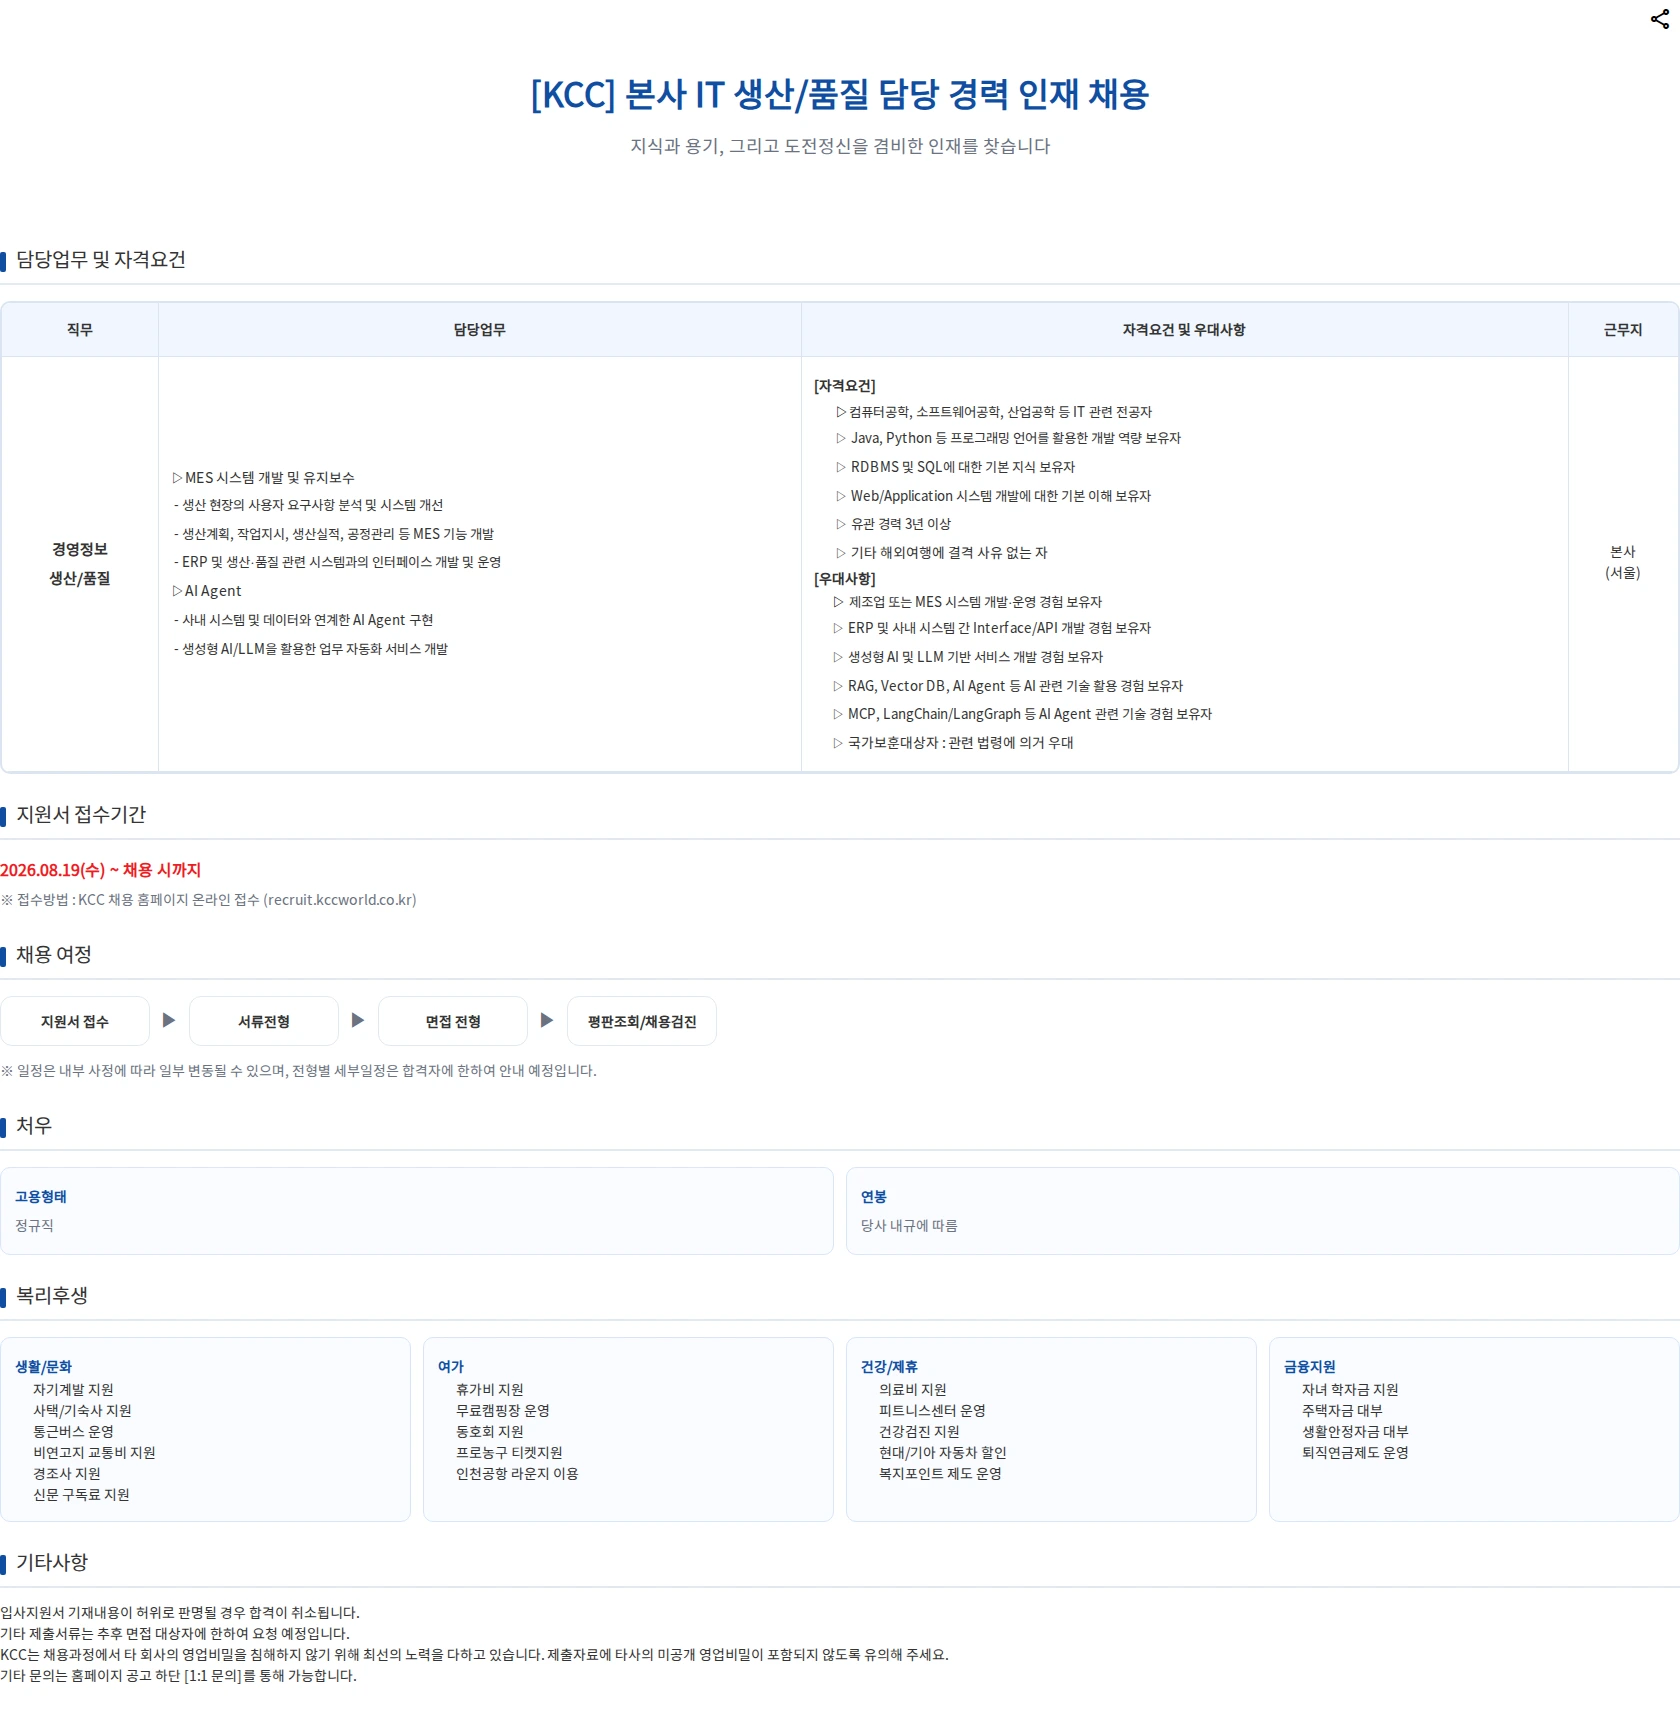Click the 담당업무 column header

click(480, 329)
